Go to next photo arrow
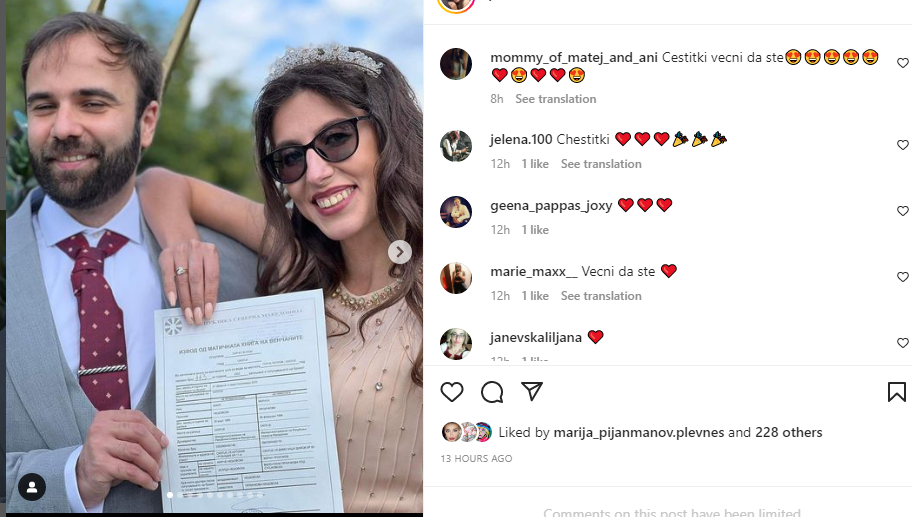The height and width of the screenshot is (517, 912). [x=400, y=252]
